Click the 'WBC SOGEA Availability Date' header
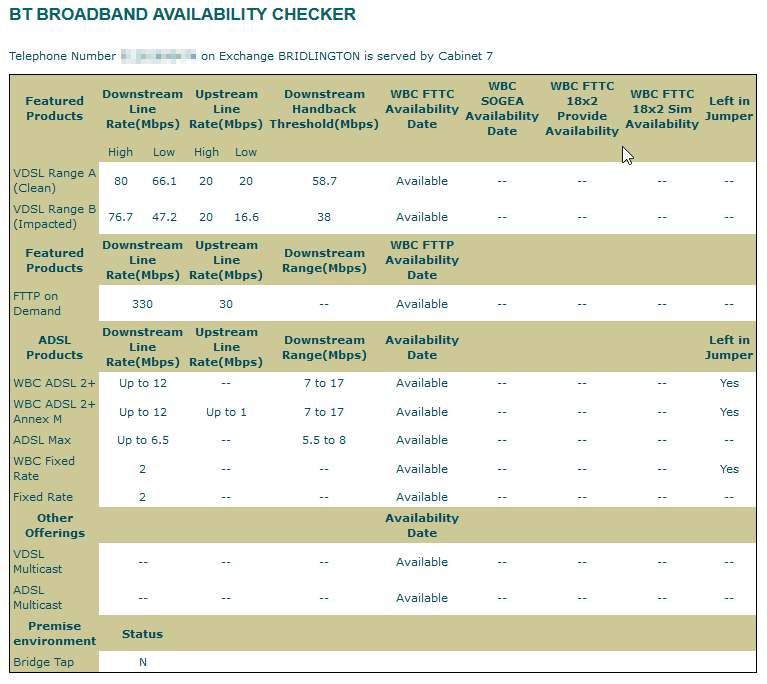This screenshot has width=767, height=684. coord(502,109)
